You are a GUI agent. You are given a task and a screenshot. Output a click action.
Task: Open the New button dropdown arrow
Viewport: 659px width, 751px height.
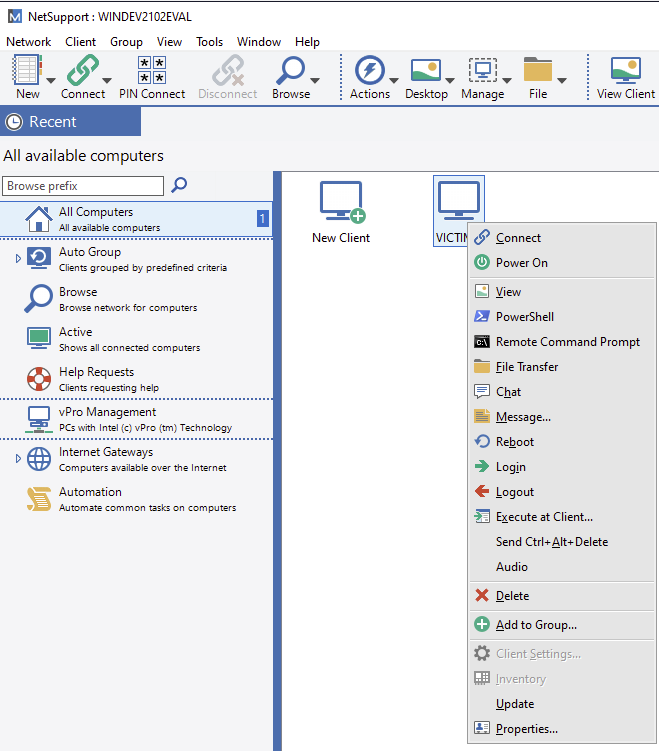pos(51,80)
